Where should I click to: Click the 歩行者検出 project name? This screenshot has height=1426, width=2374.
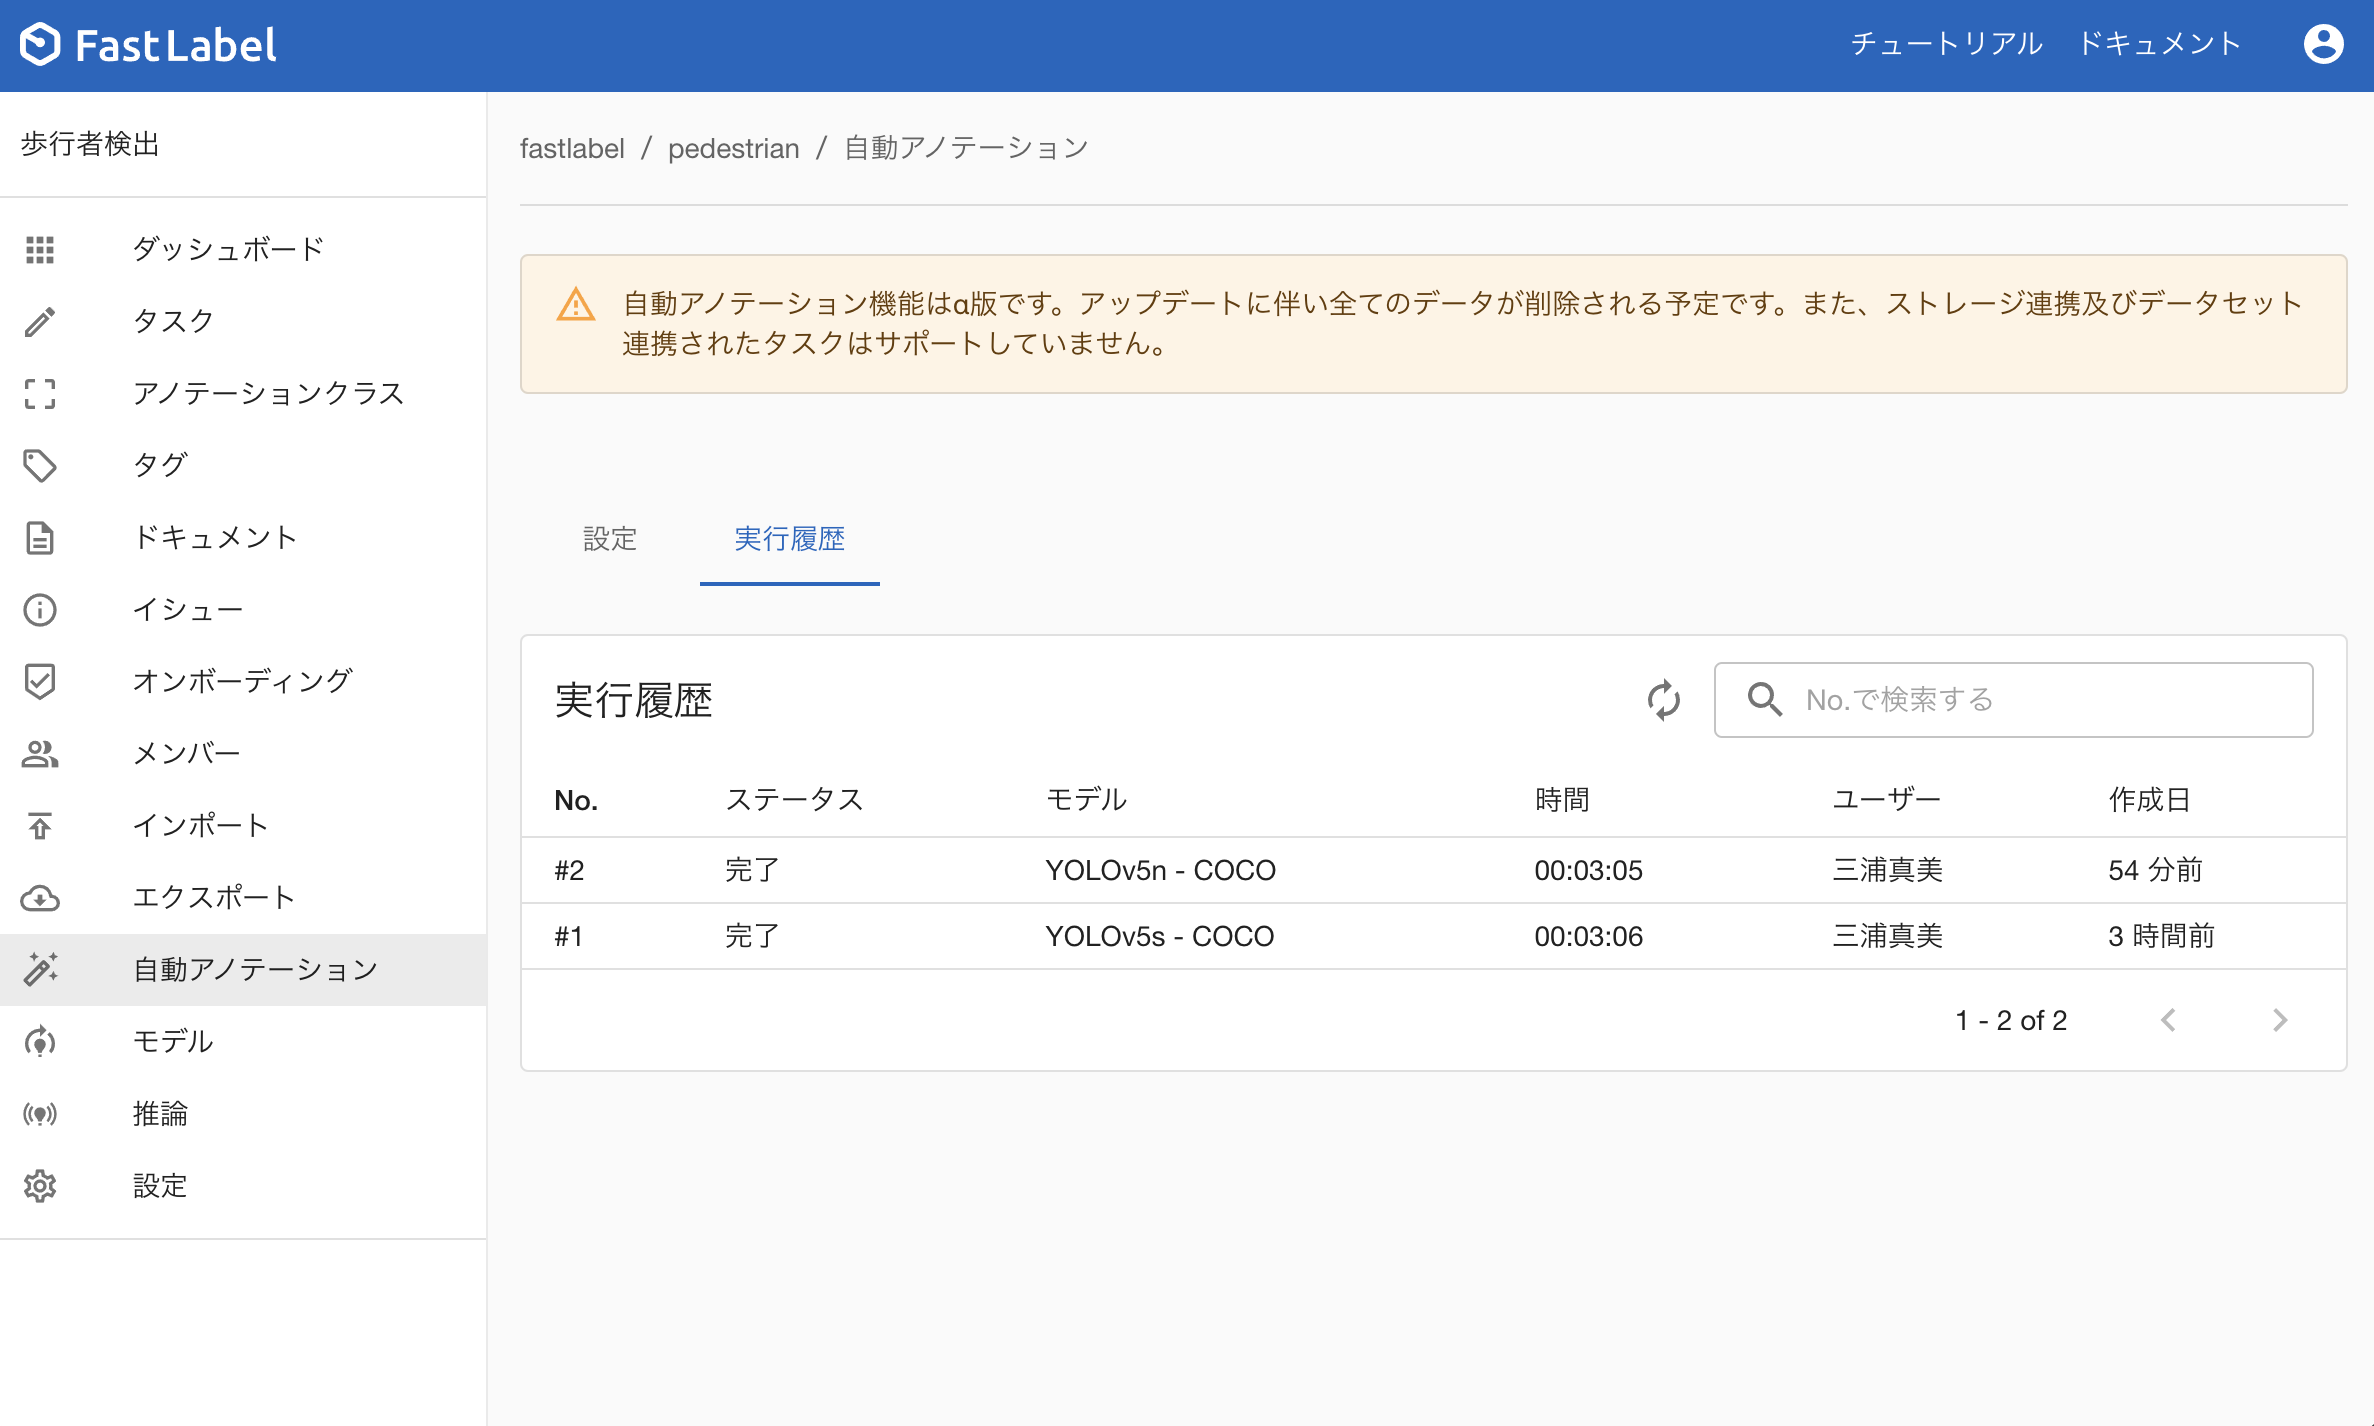coord(90,144)
